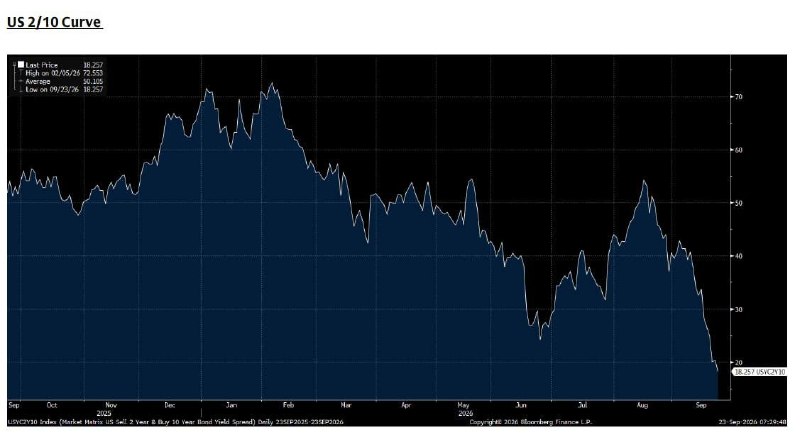This screenshot has width=800, height=437.
Task: Click the Dec month label on axis
Action: pos(170,405)
